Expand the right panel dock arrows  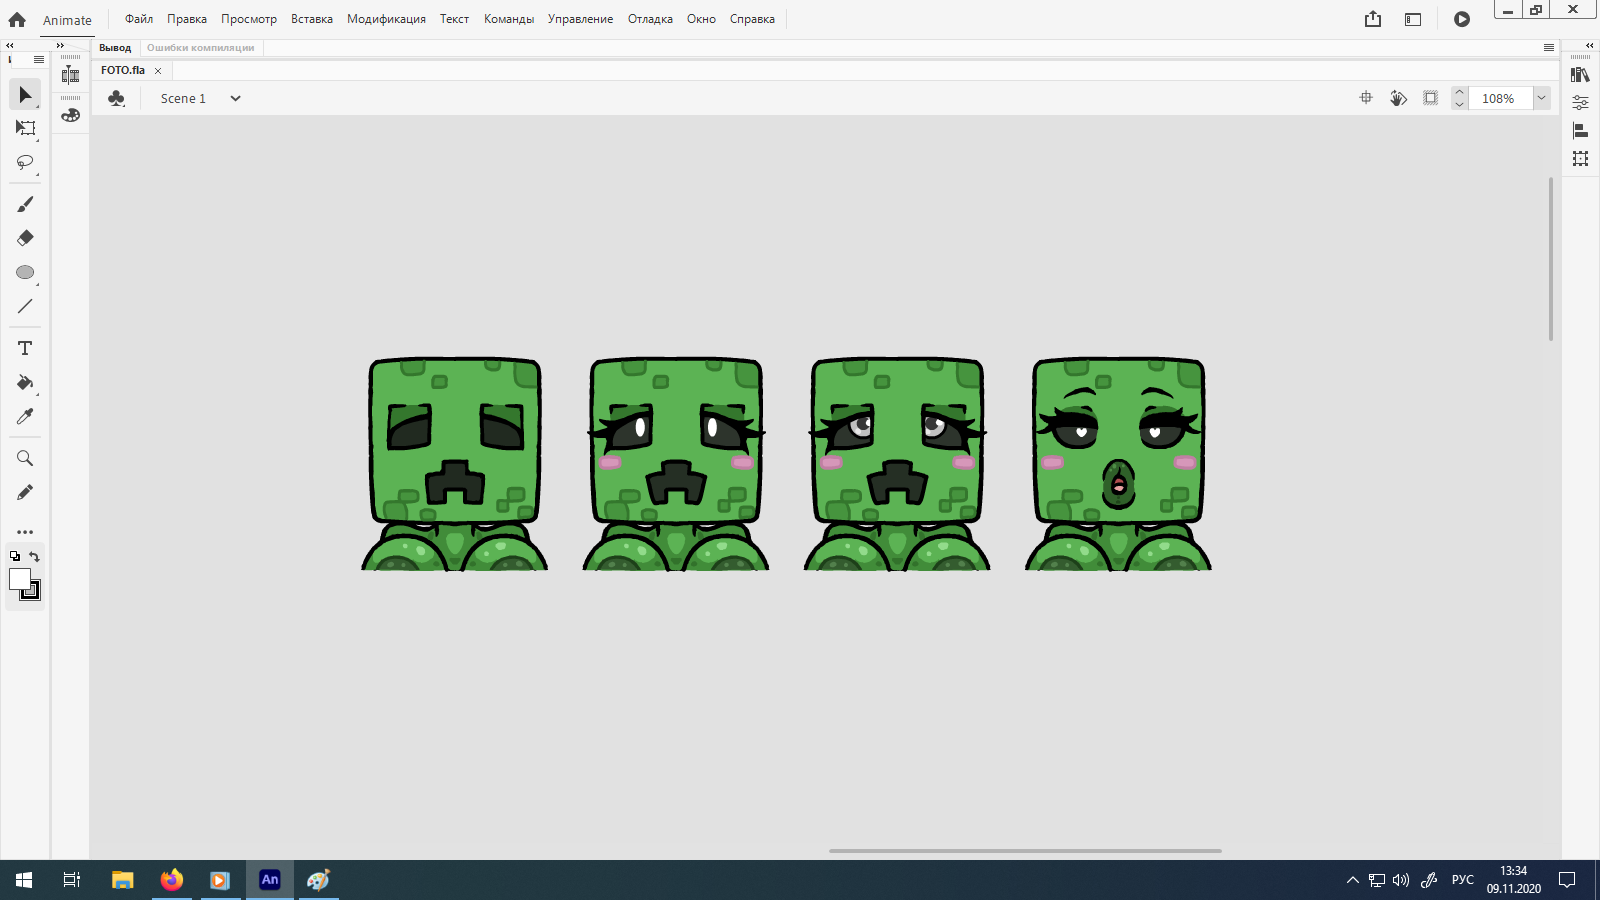coord(1589,45)
